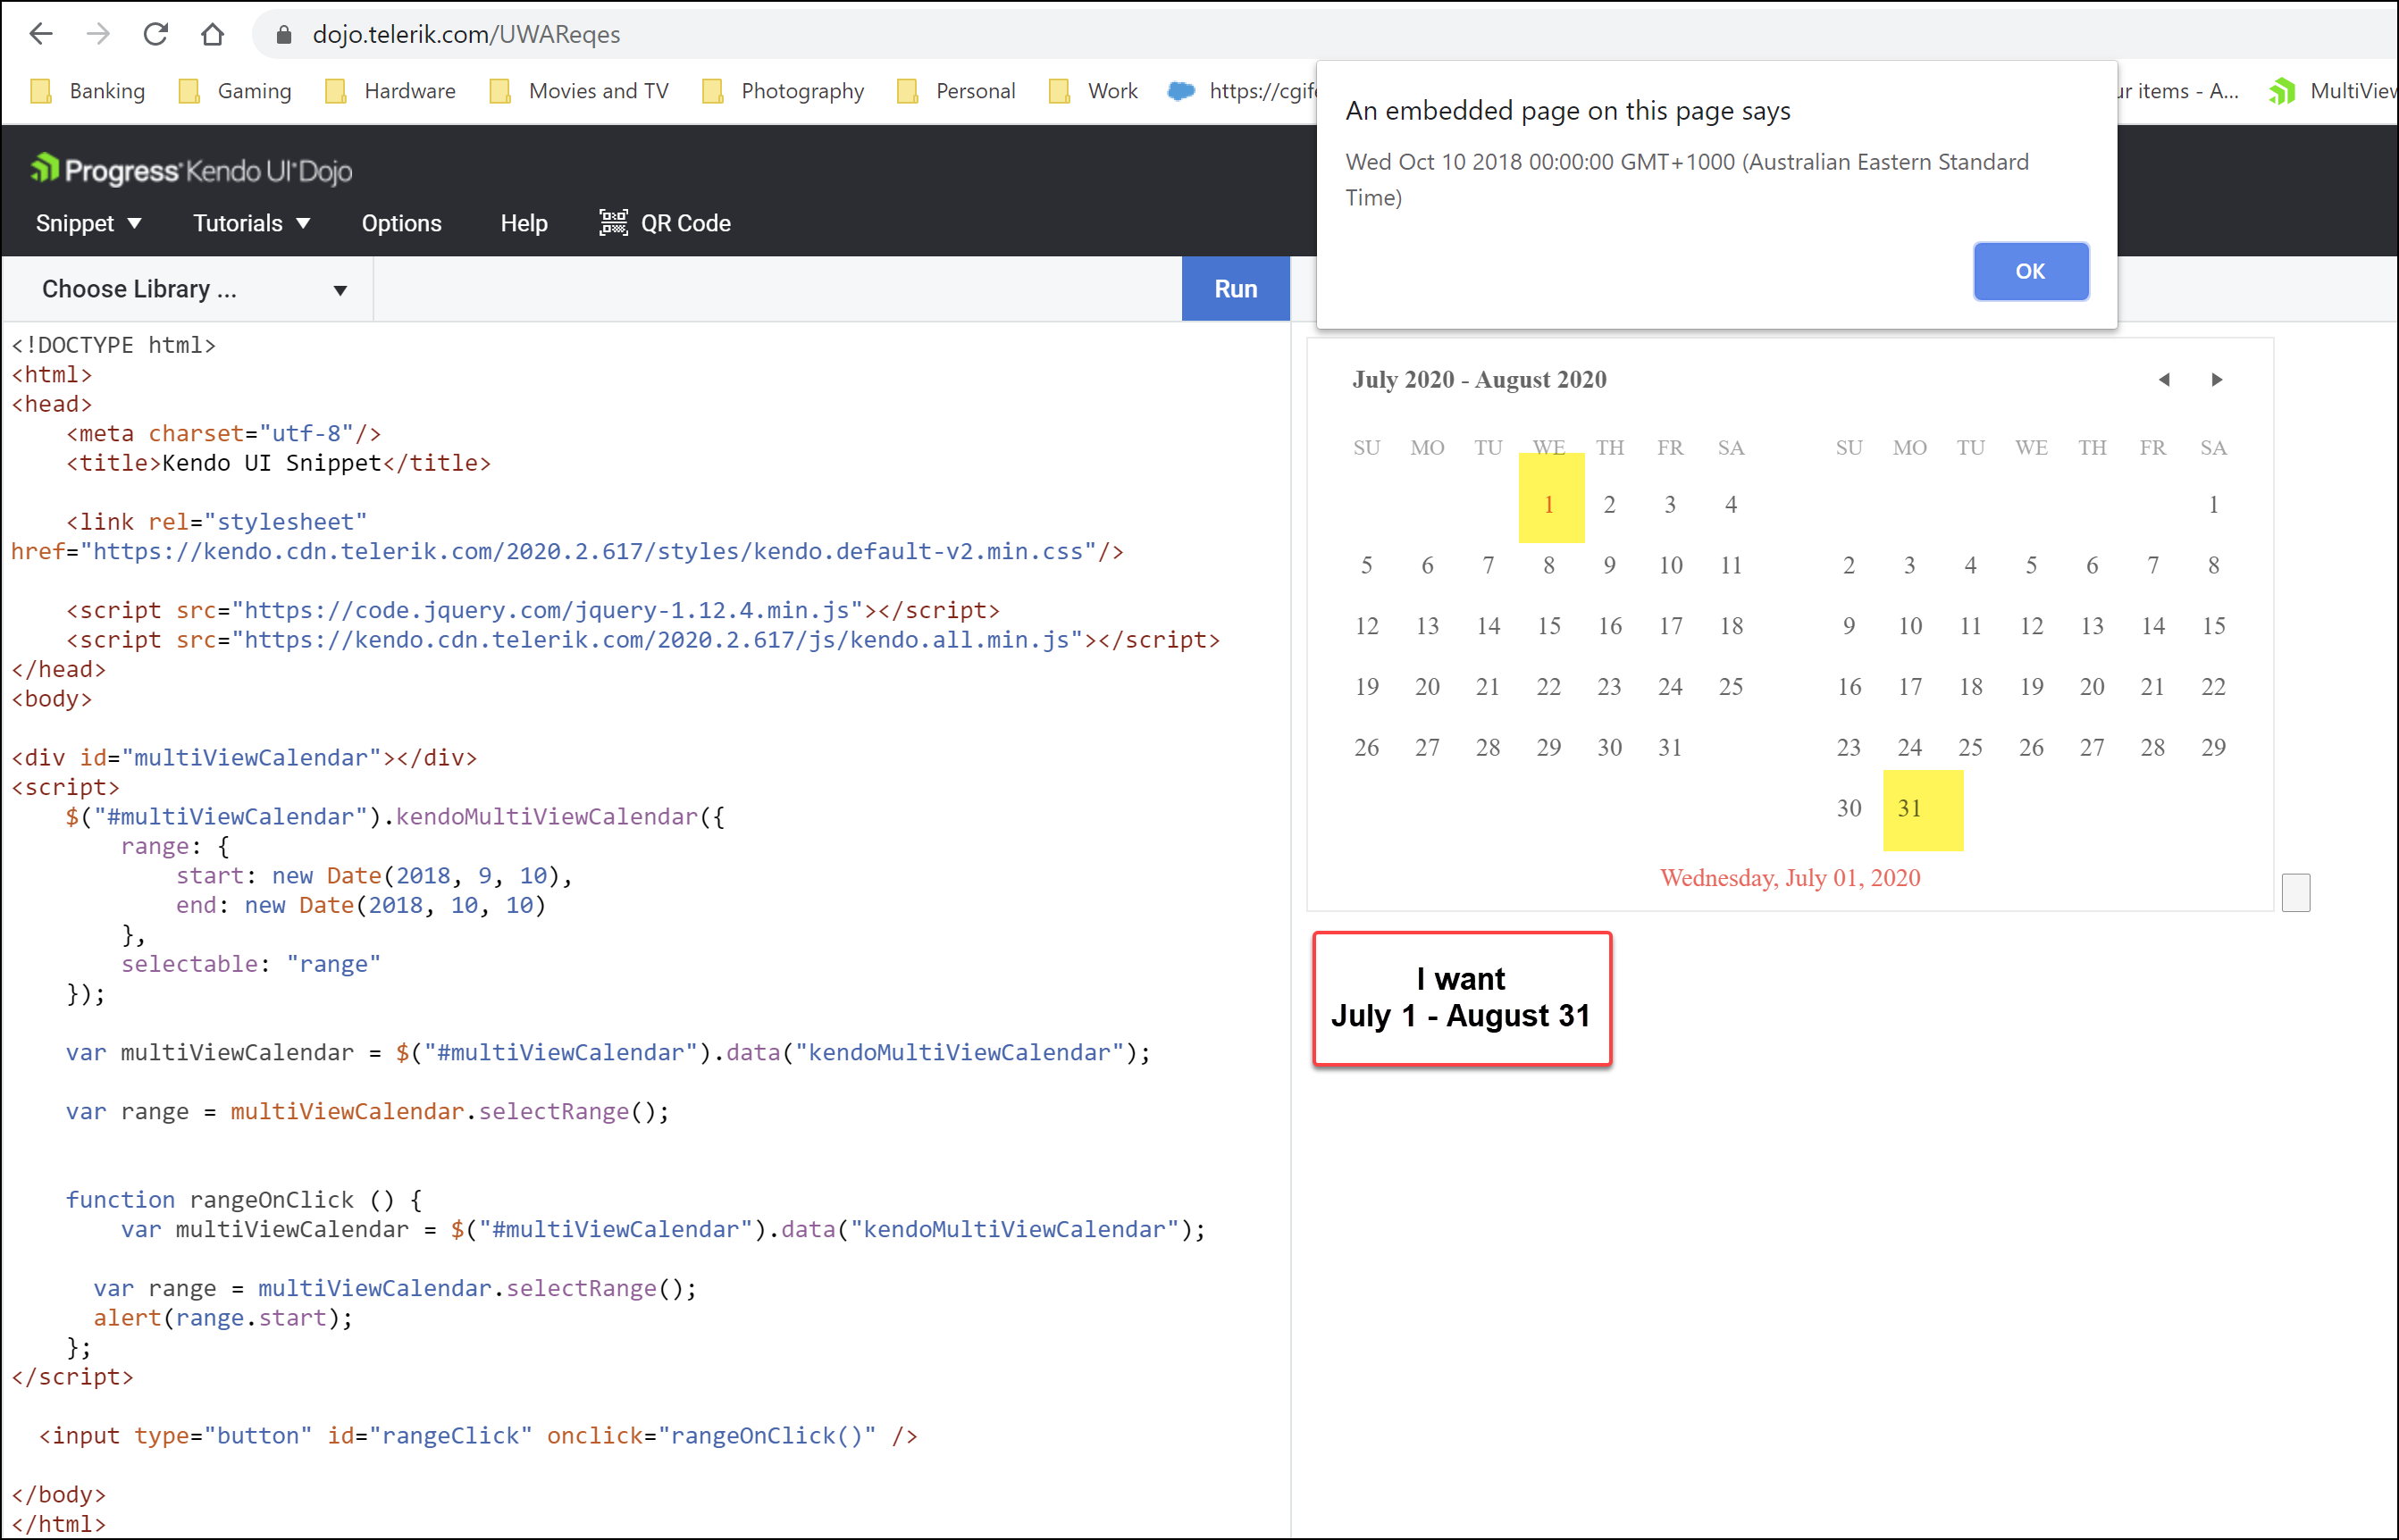Viewport: 2399px width, 1540px height.
Task: Open the Snippet menu
Action: pyautogui.click(x=88, y=223)
